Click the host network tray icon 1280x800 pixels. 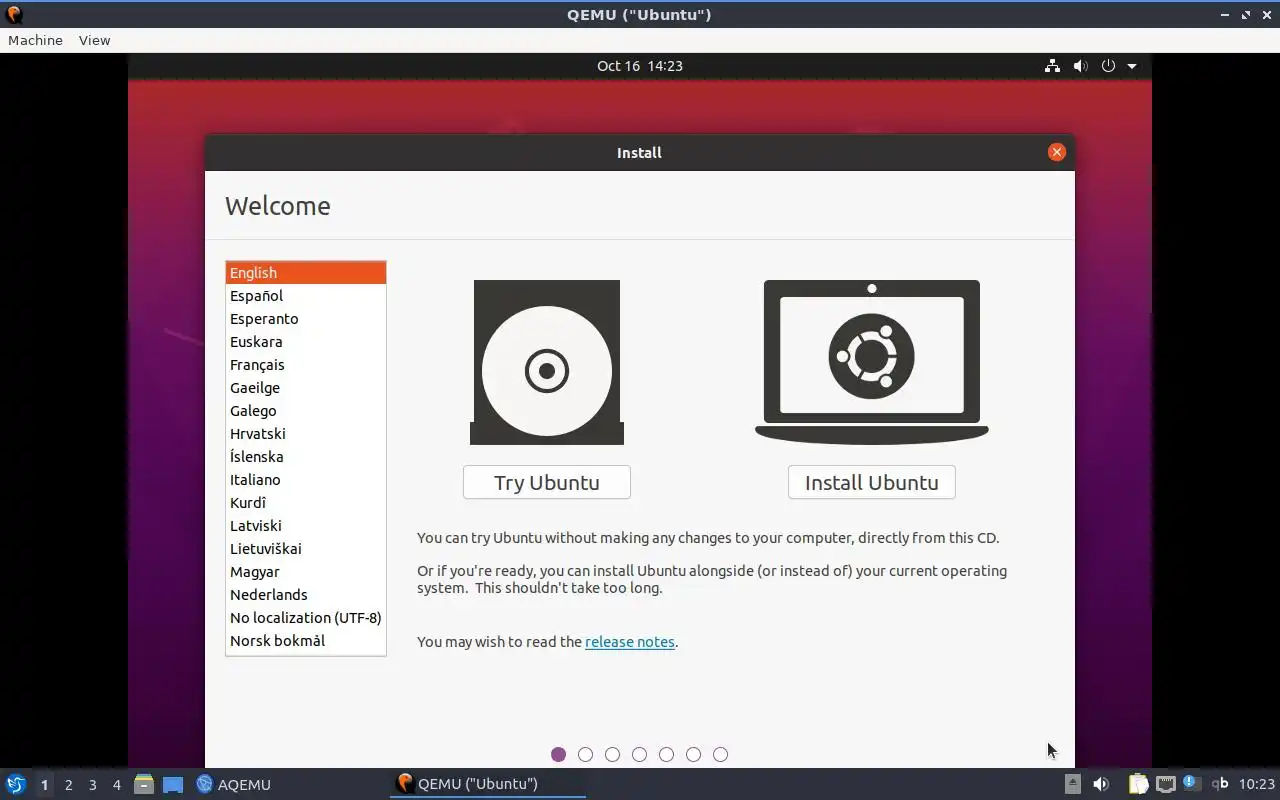tap(1165, 784)
